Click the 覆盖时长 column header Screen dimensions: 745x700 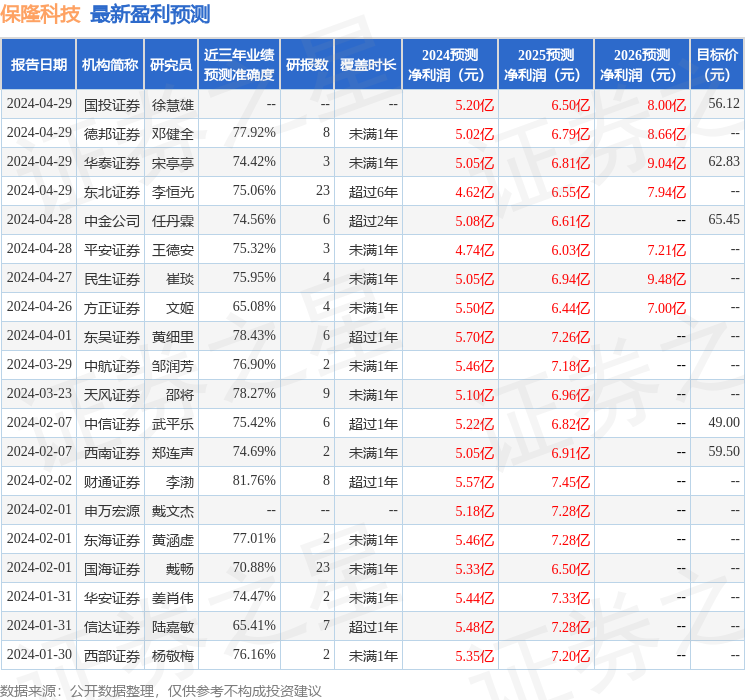(x=368, y=64)
